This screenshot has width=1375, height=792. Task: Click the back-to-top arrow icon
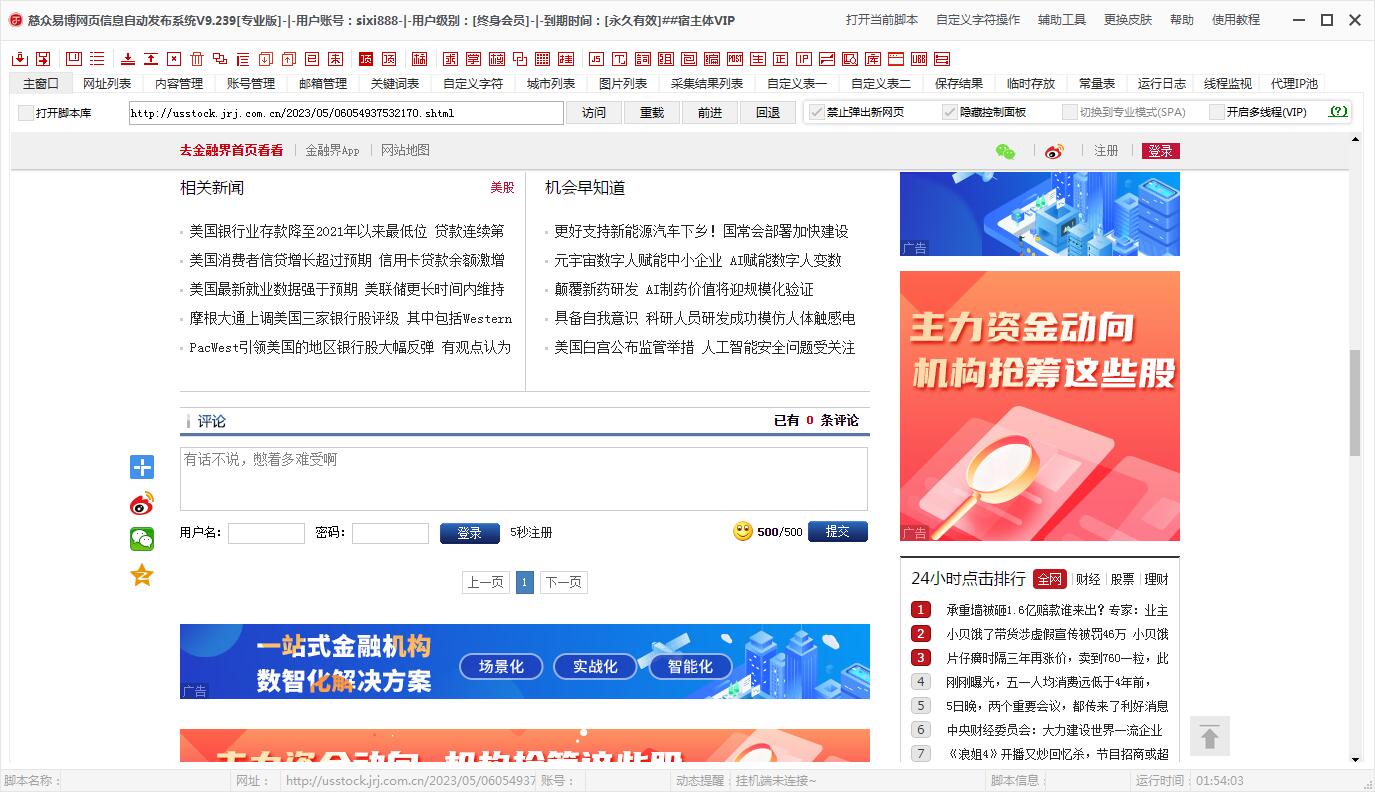pyautogui.click(x=1210, y=737)
